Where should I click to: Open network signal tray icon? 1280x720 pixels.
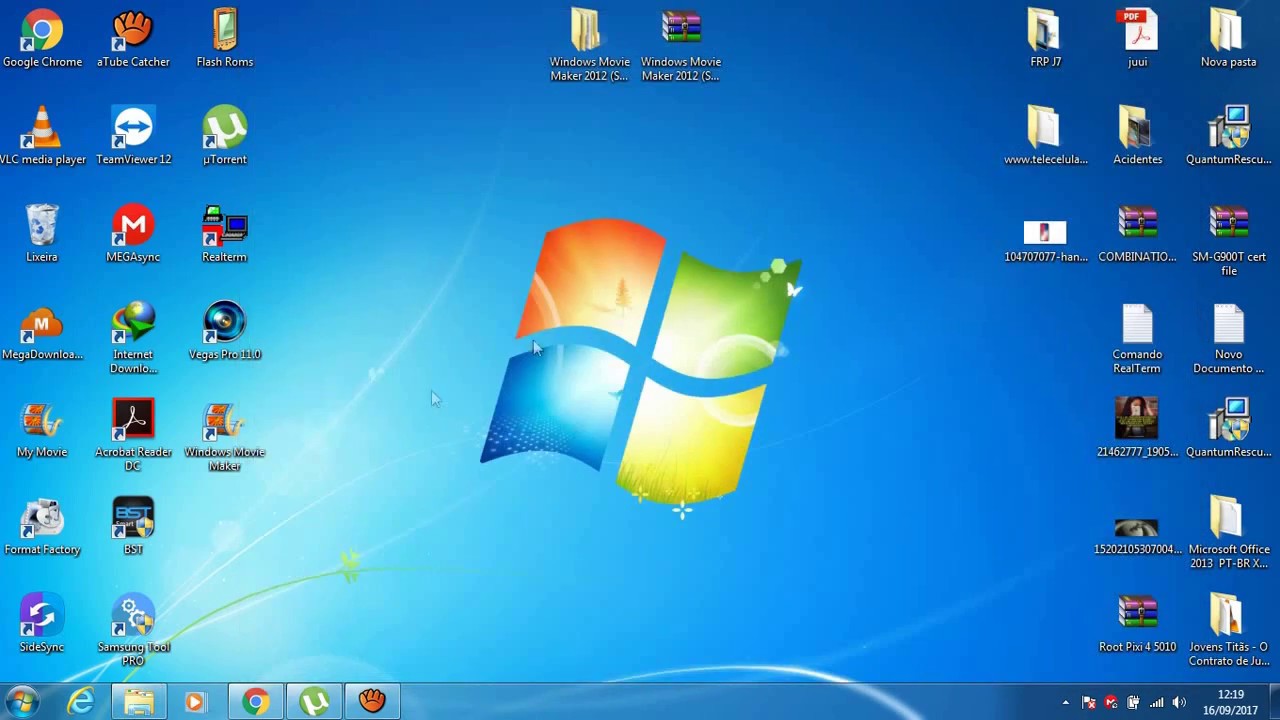[1156, 703]
